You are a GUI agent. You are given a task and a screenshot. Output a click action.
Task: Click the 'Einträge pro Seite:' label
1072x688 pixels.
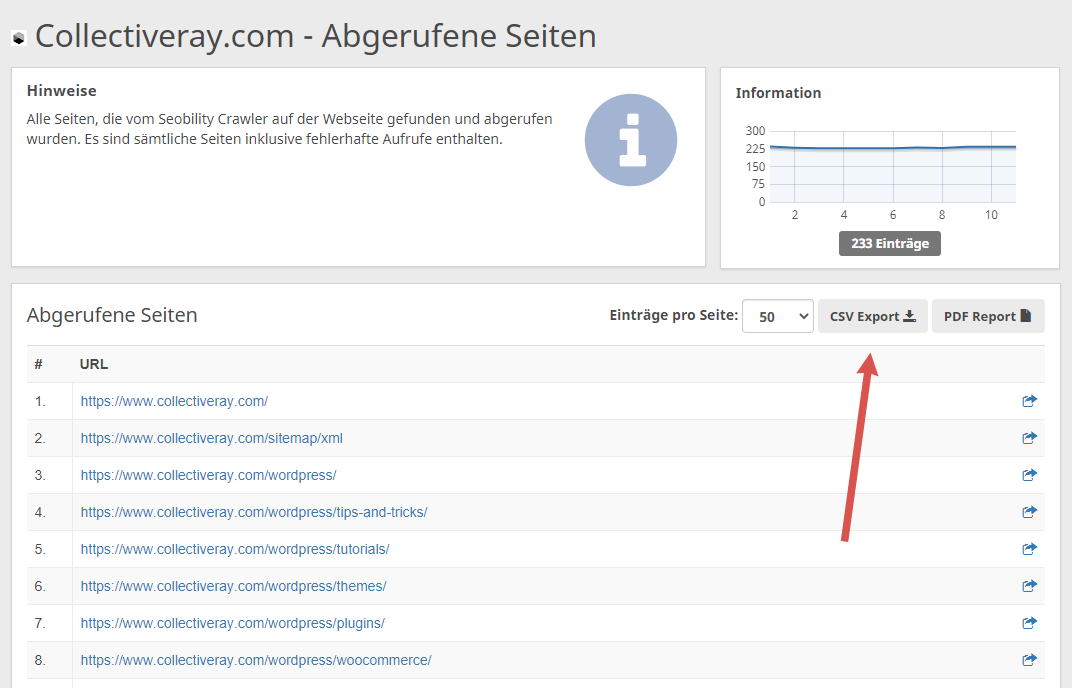click(x=673, y=315)
